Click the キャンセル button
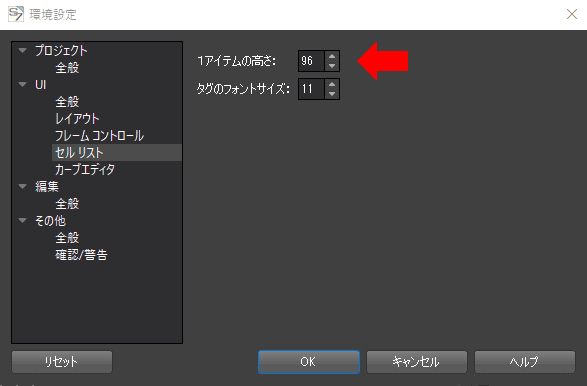Screen dimensions: 587x386 pyautogui.click(x=417, y=362)
